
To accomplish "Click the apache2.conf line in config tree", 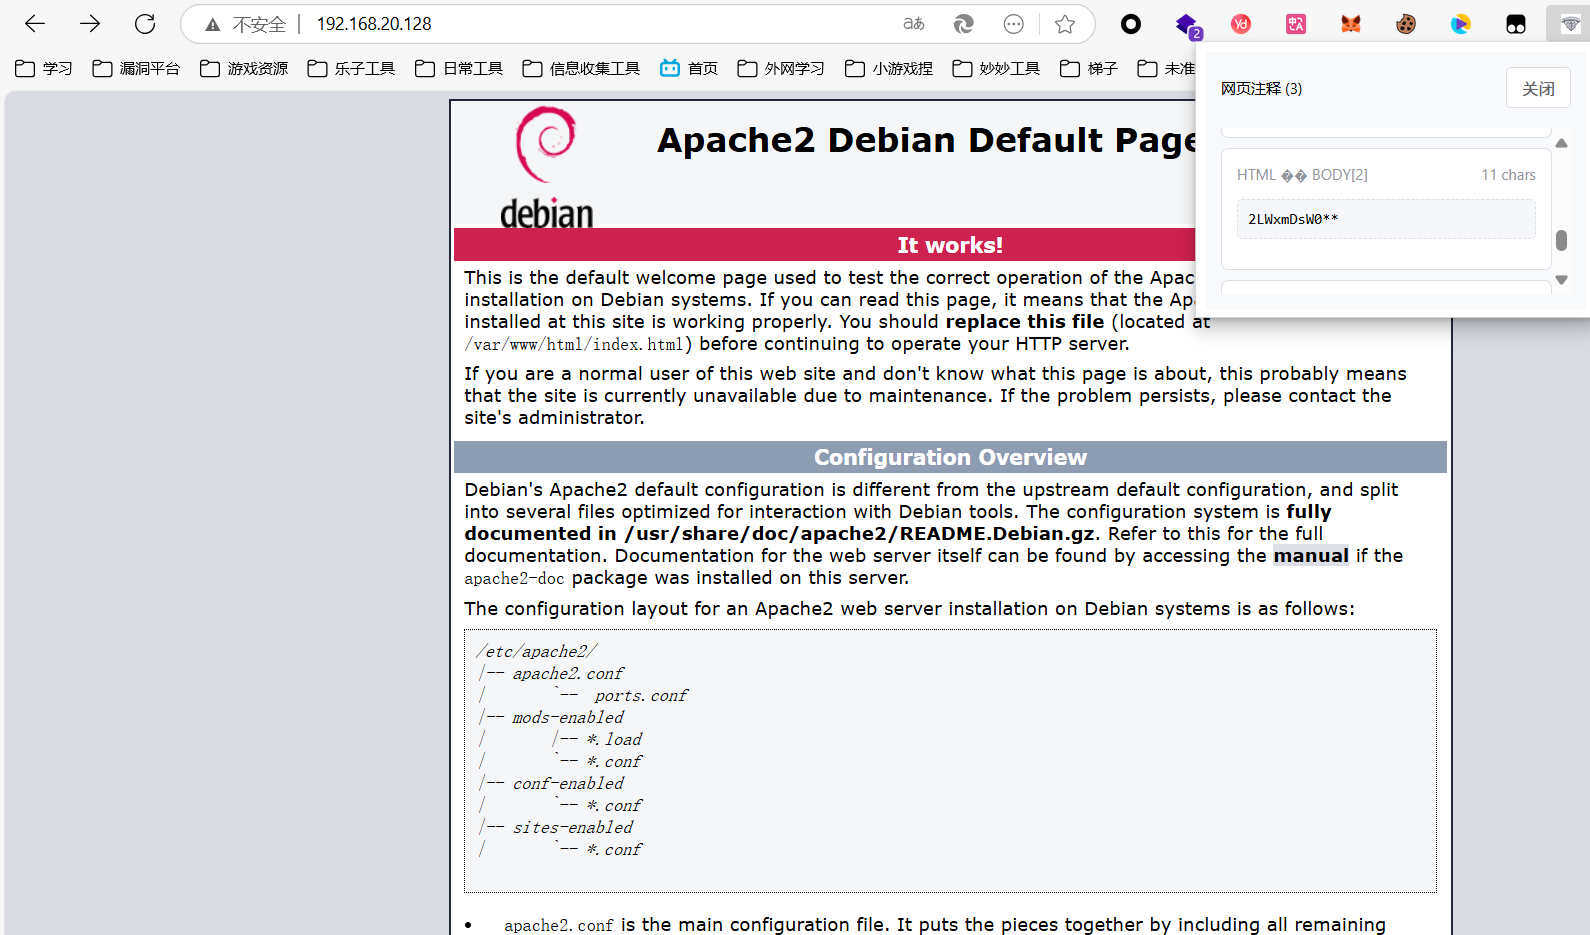I will pos(568,674).
